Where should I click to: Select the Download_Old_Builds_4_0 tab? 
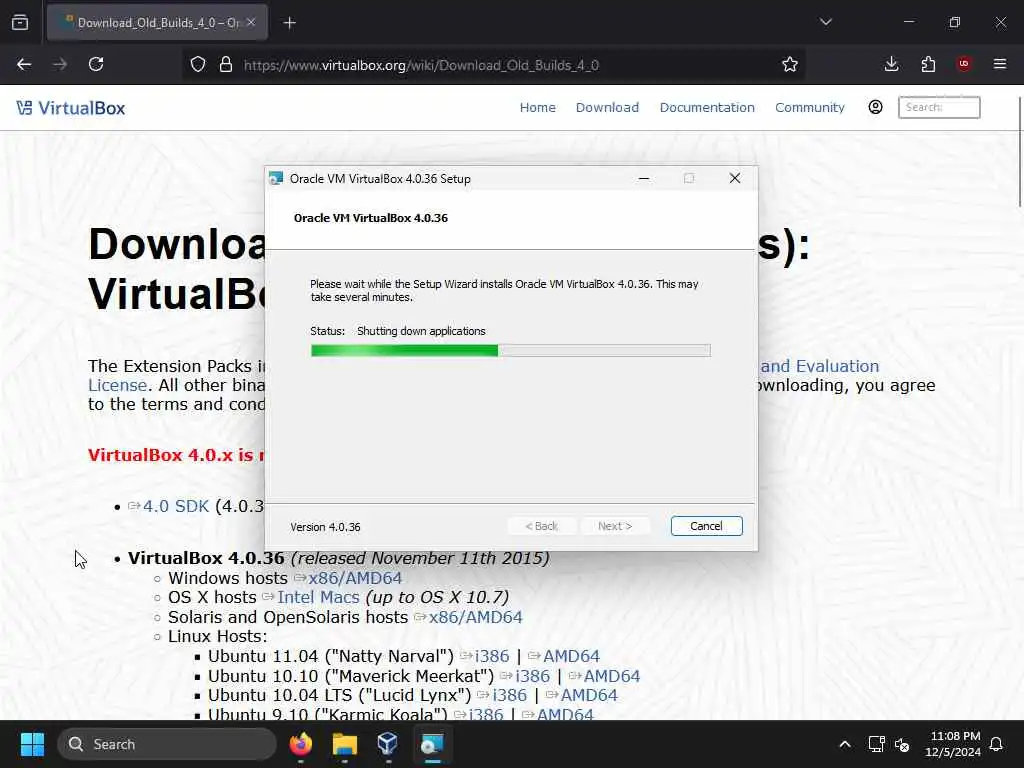[157, 22]
